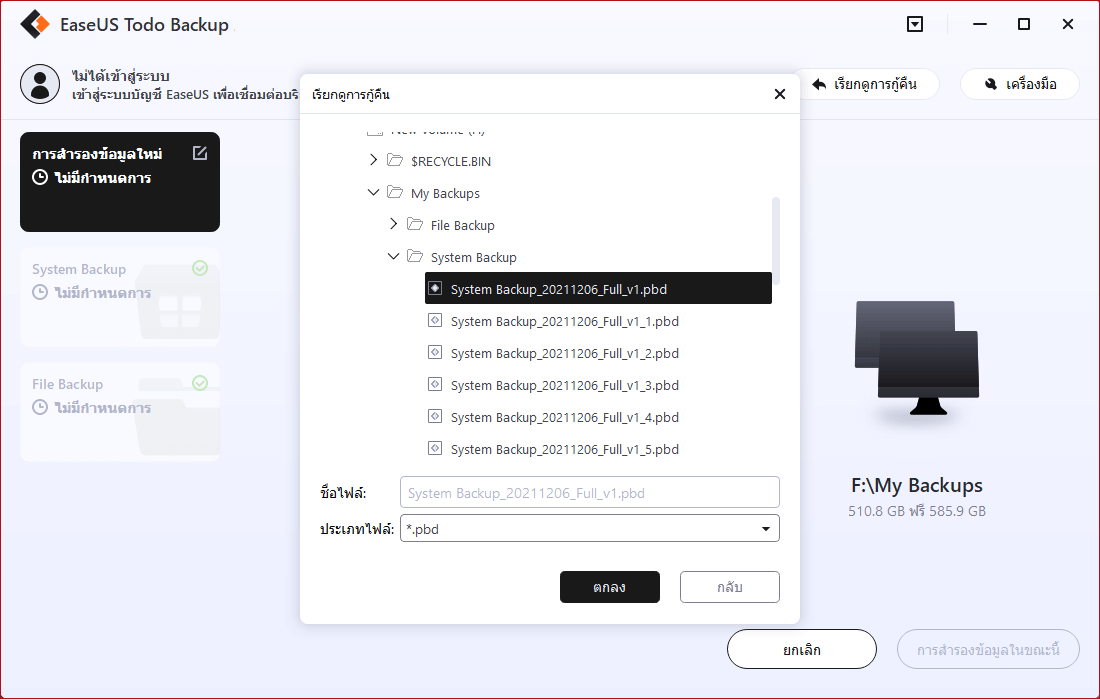Image resolution: width=1100 pixels, height=699 pixels.
Task: Open the เครื่องมือ (Tools) button
Action: tap(1020, 84)
